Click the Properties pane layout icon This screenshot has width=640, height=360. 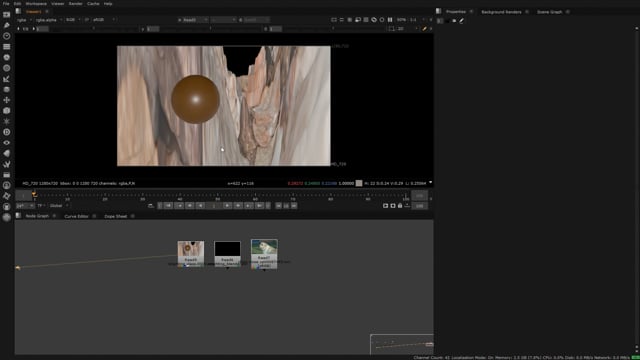[438, 11]
